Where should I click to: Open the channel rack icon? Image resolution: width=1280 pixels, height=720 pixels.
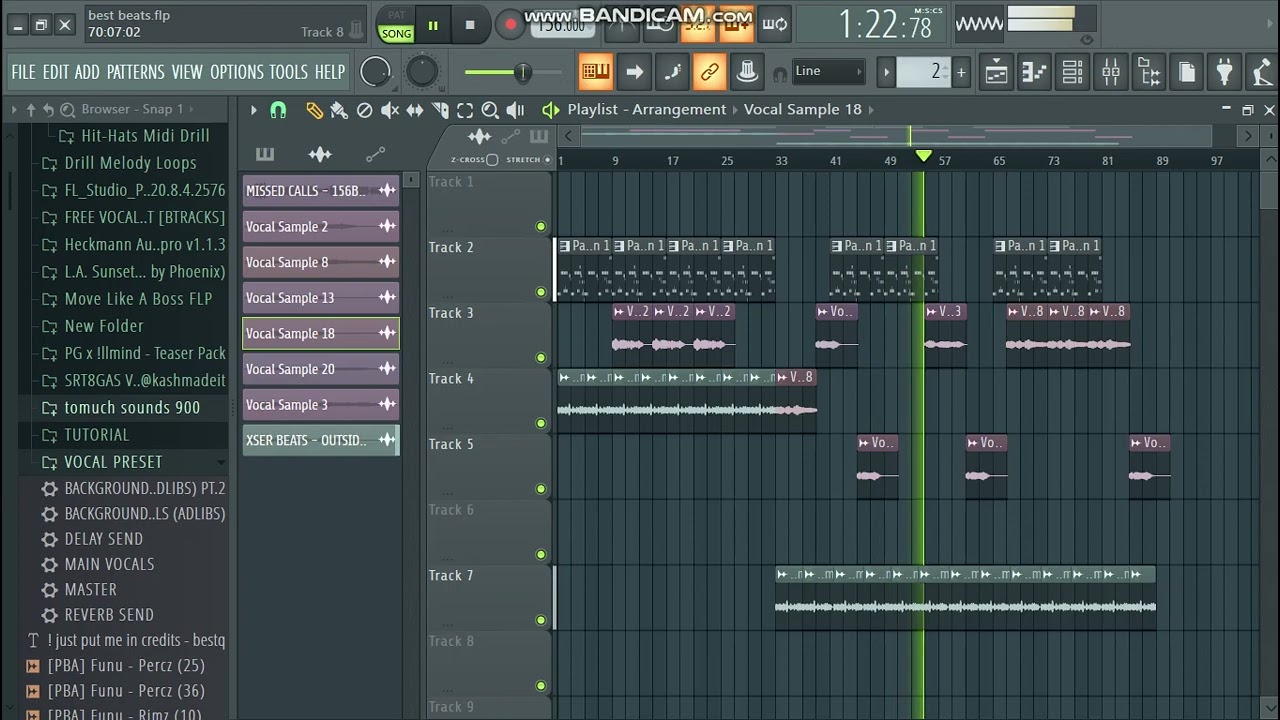coord(1072,72)
